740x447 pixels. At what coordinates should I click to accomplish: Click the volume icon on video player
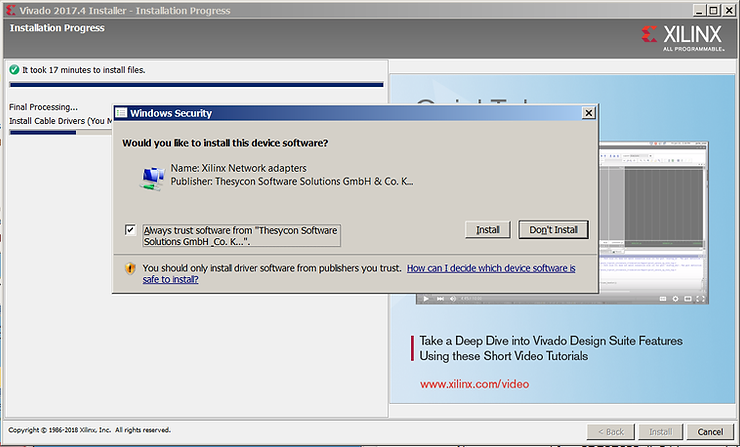[x=453, y=298]
